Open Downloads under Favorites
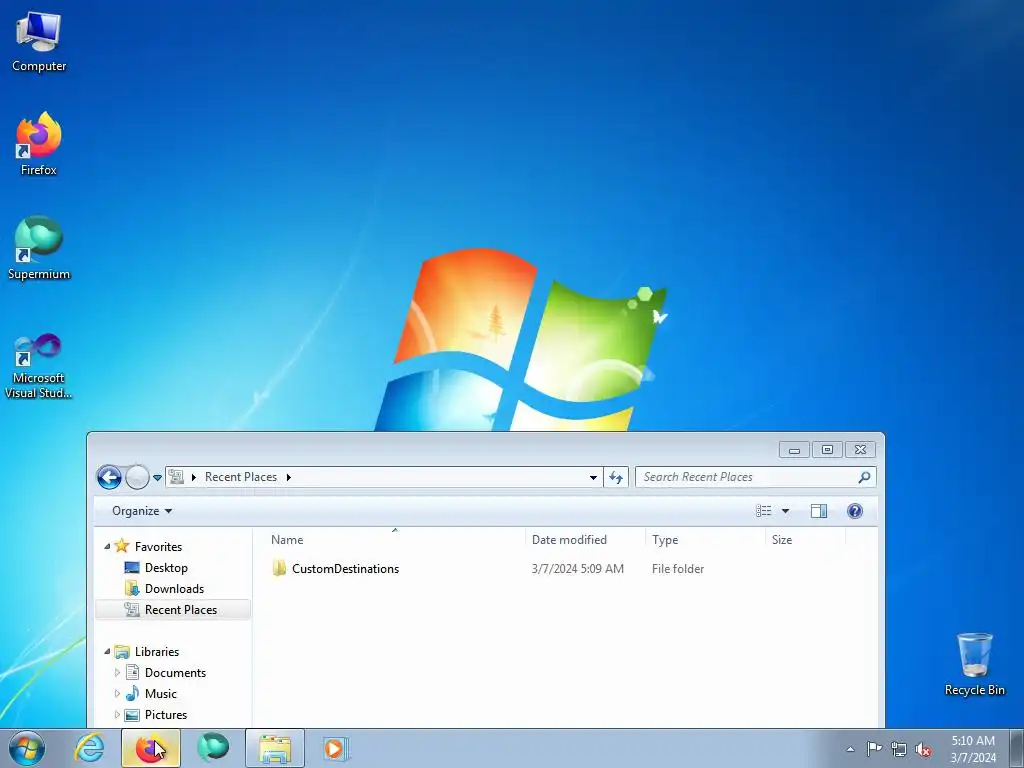 pos(174,588)
